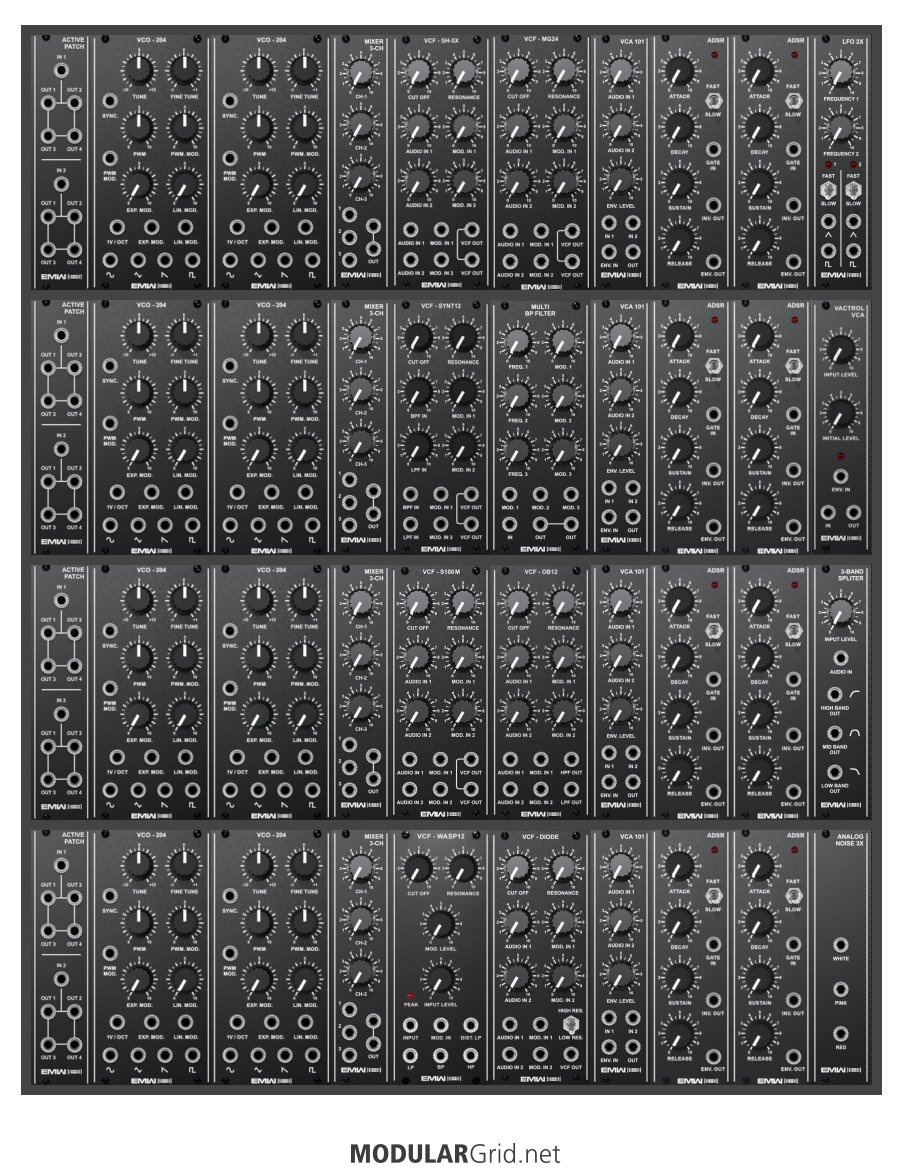Click the MOD IN jack on VCF-WASP12
Screen dimensions: 912x1175
tap(441, 1025)
